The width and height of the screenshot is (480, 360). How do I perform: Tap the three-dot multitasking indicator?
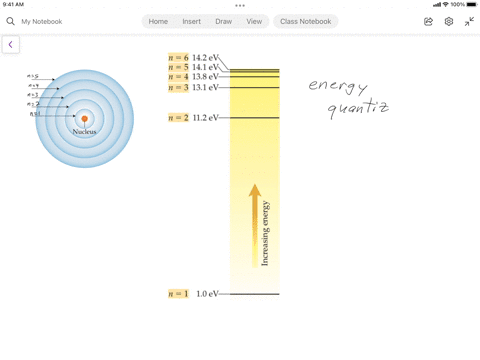(x=240, y=5)
